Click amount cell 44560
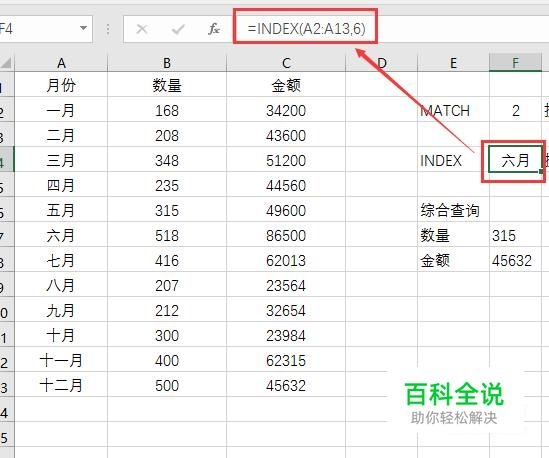Image resolution: width=549 pixels, height=458 pixels. tap(286, 185)
